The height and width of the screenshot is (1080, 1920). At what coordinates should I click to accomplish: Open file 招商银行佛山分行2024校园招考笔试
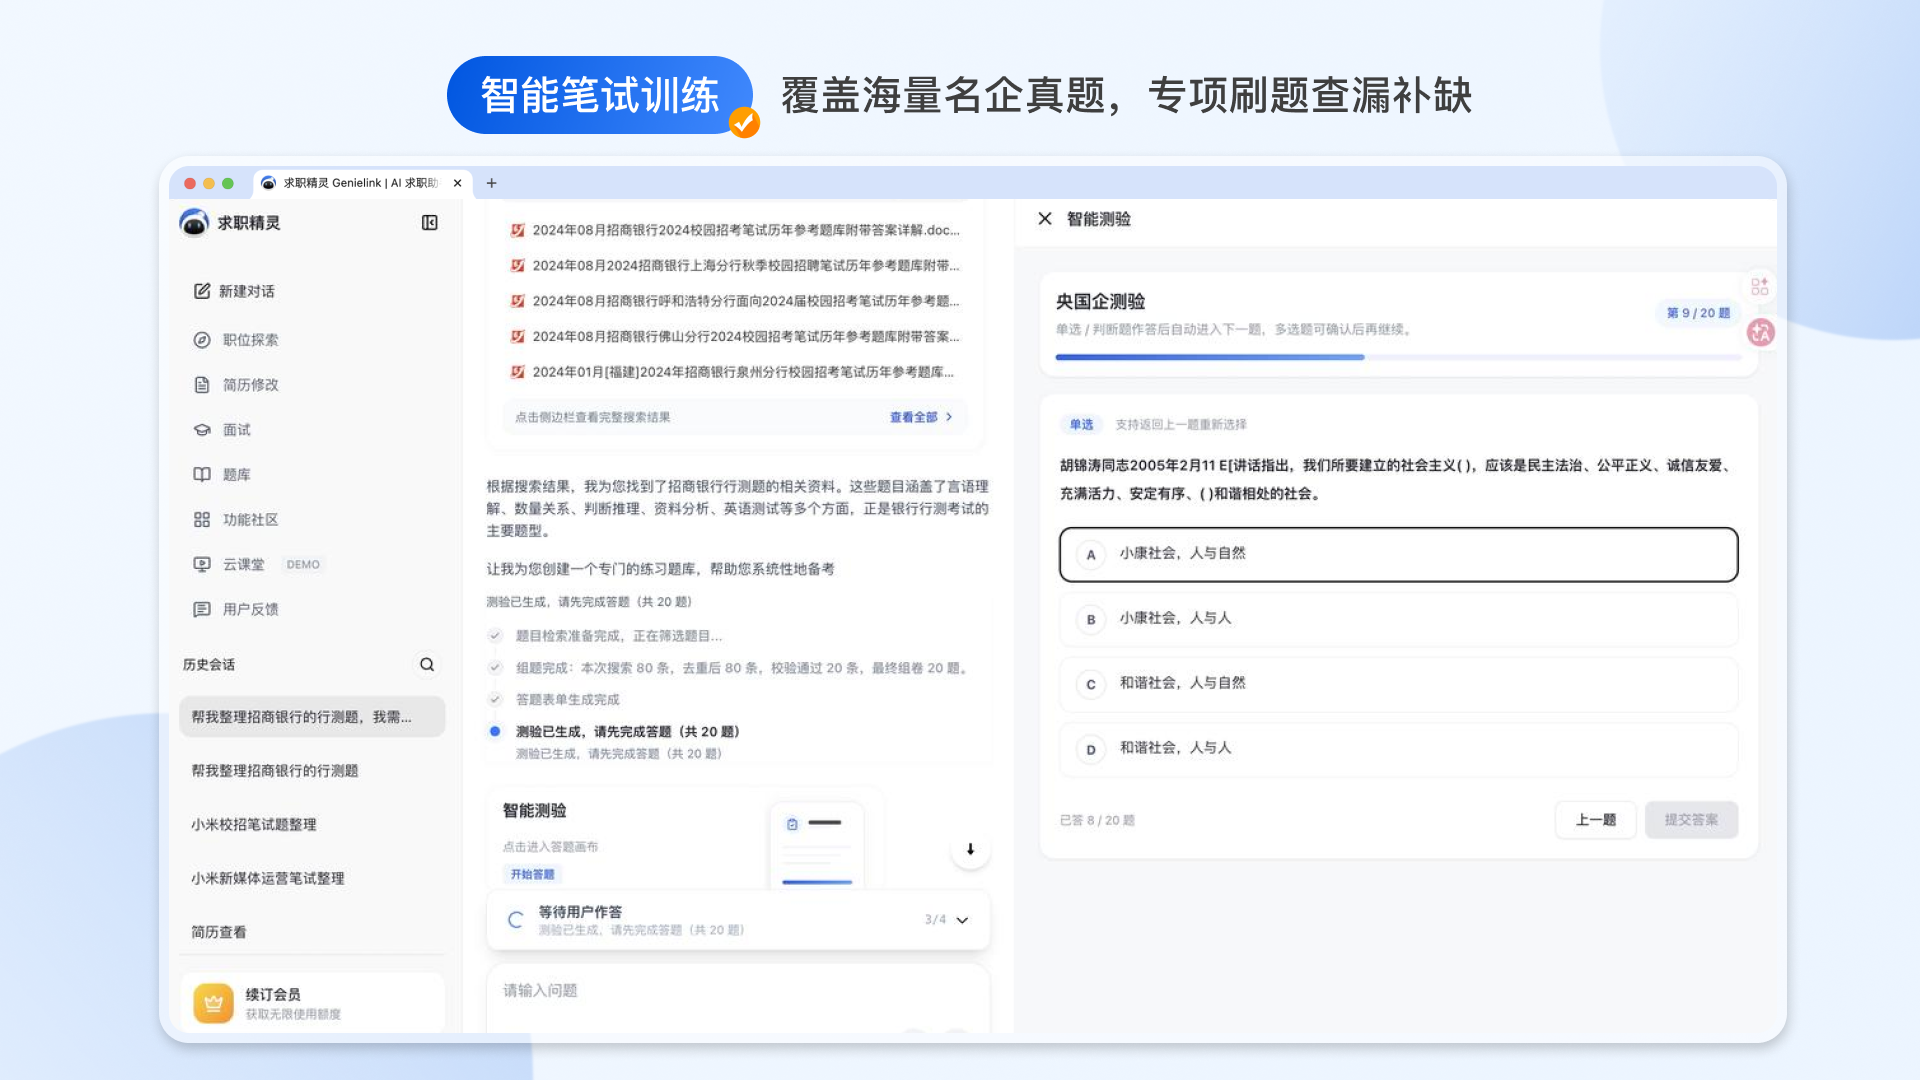click(x=735, y=337)
